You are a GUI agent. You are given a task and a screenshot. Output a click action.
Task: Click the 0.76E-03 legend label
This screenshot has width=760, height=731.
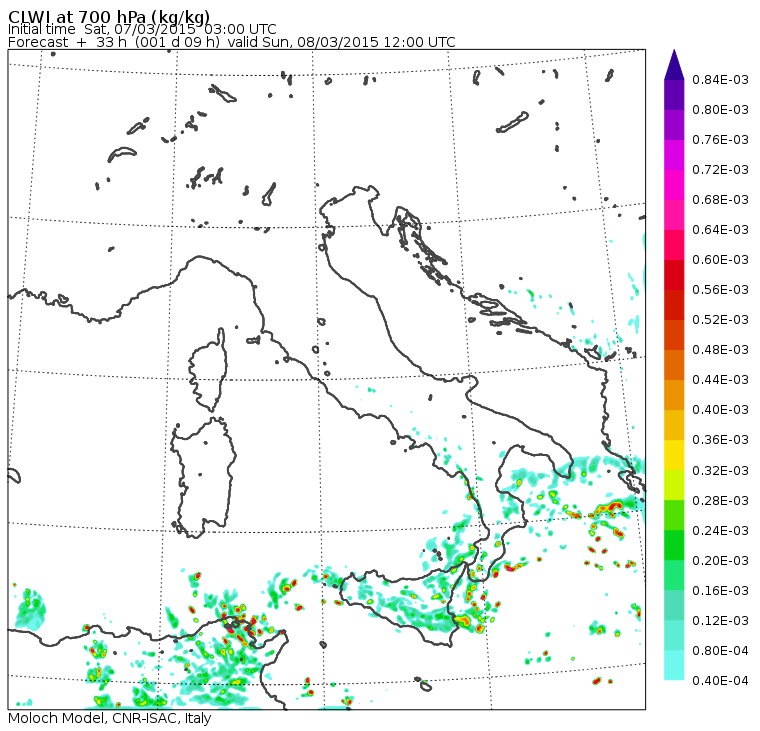pyautogui.click(x=720, y=140)
